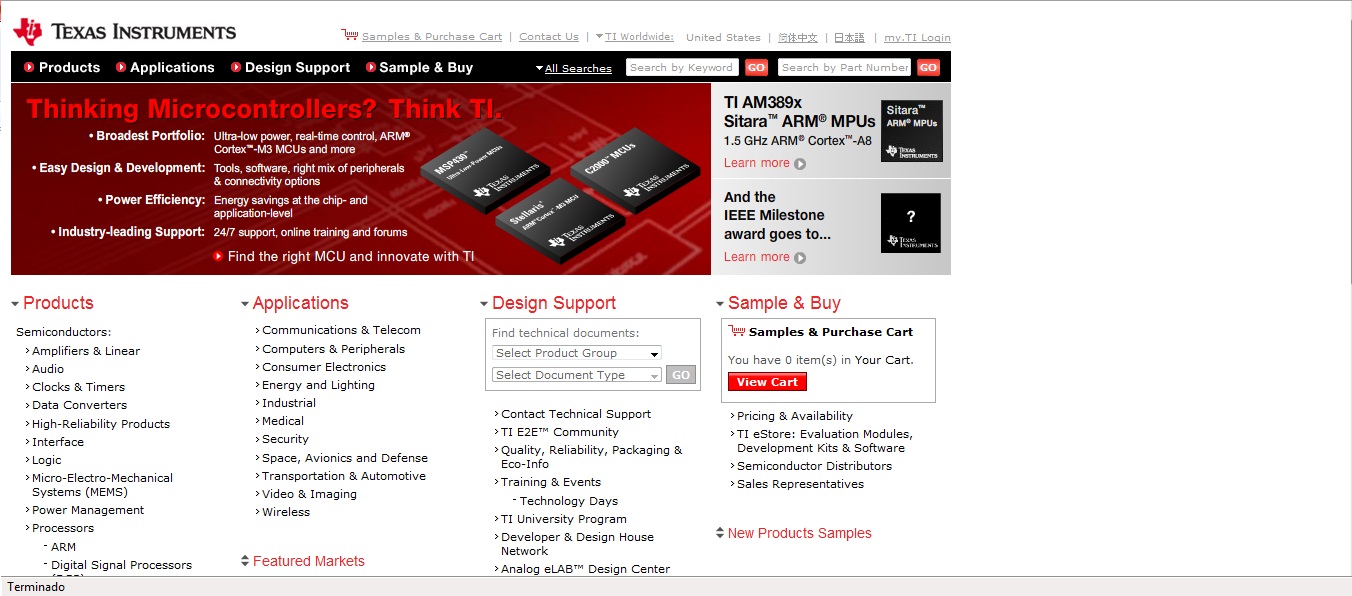Image resolution: width=1352 pixels, height=596 pixels.
Task: Click the Search by Part Number field
Action: 845,67
